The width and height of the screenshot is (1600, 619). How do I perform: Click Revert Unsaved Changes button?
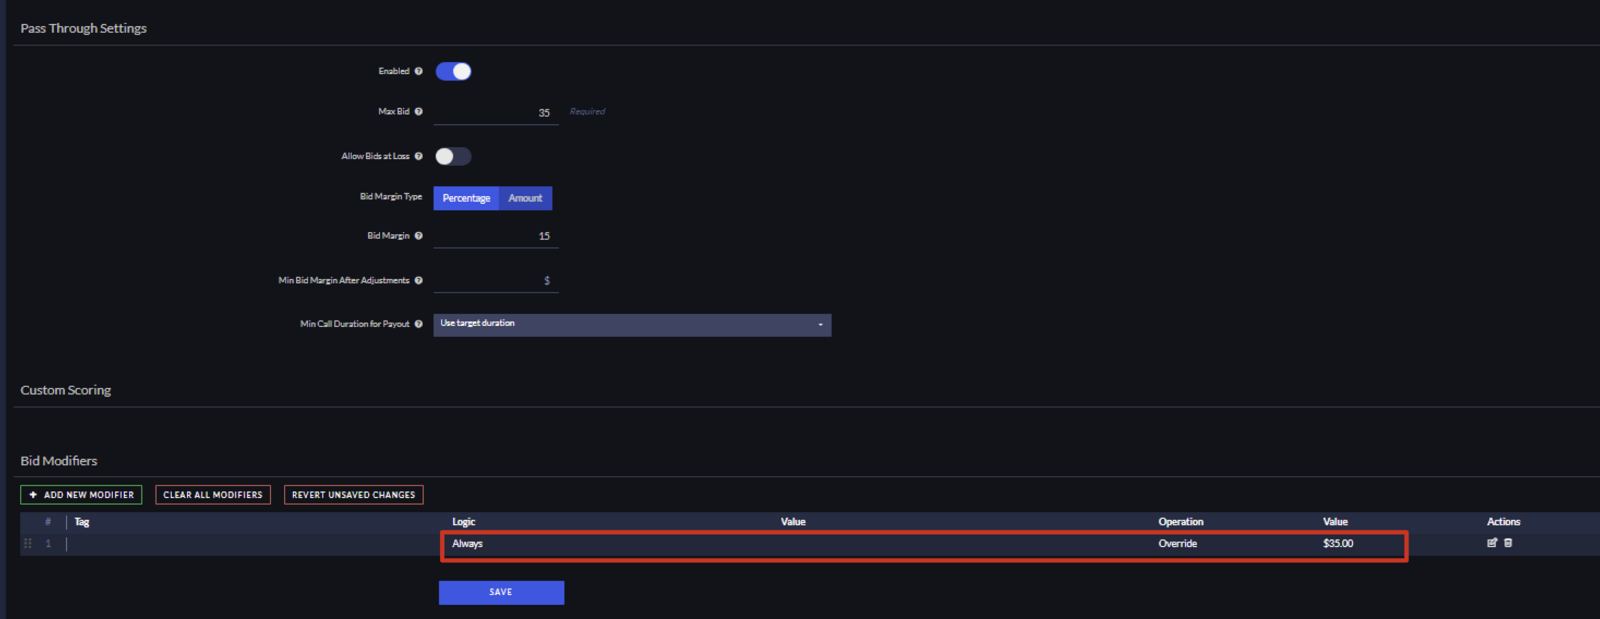pyautogui.click(x=353, y=495)
